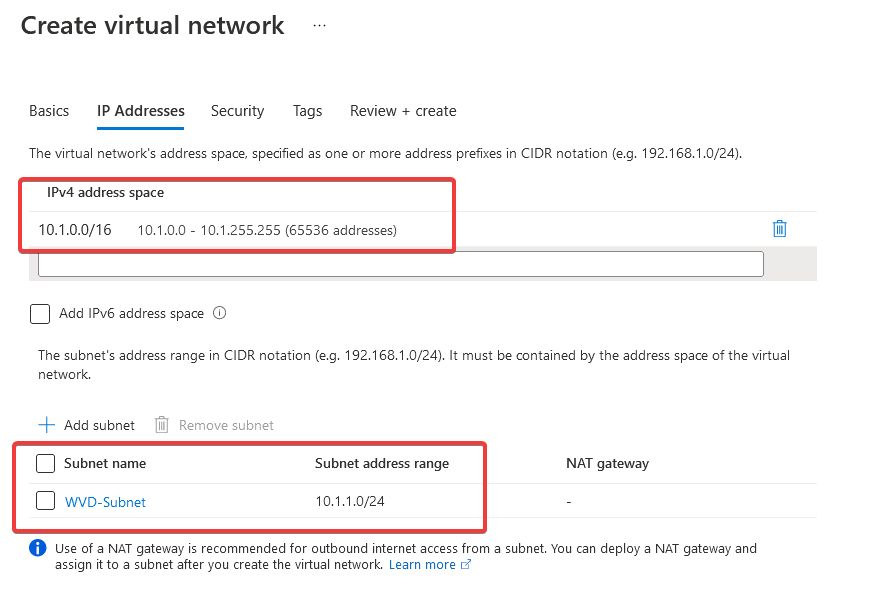Click the NAT gateway dash value for WVD-Subnet
Image resolution: width=880 pixels, height=603 pixels.
tap(569, 502)
